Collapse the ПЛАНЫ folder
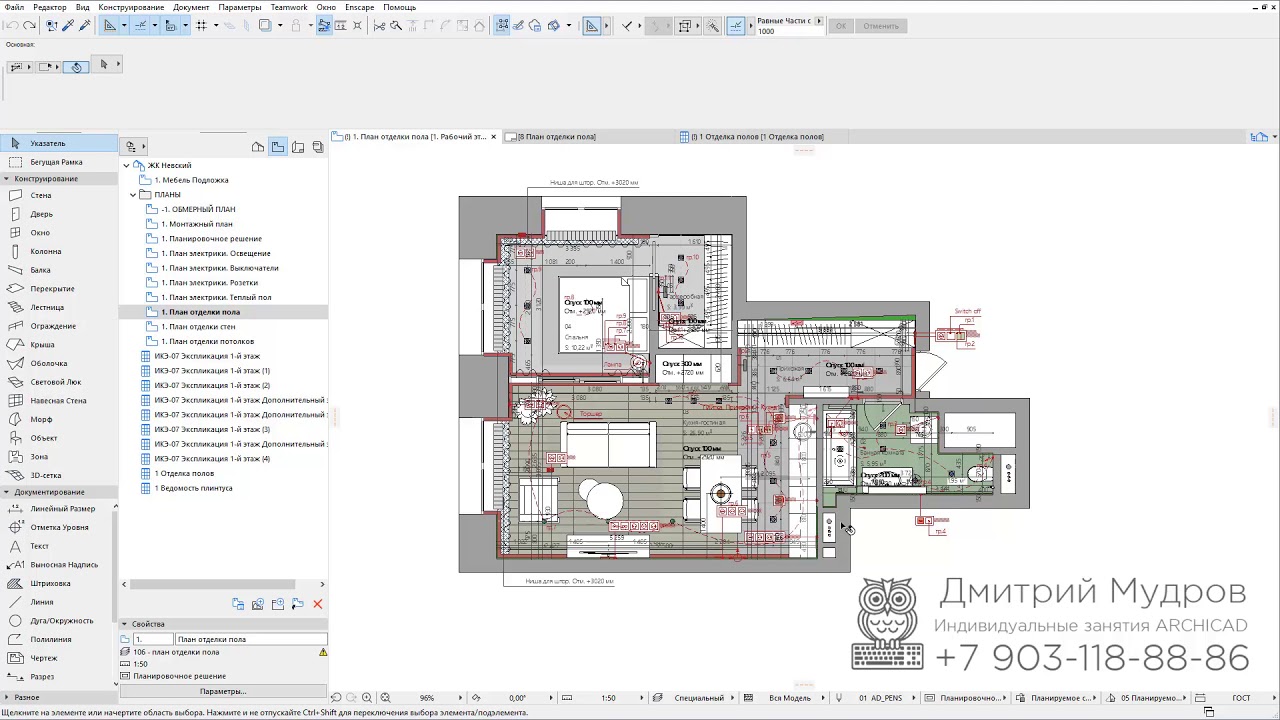The image size is (1280, 720). pyautogui.click(x=133, y=195)
